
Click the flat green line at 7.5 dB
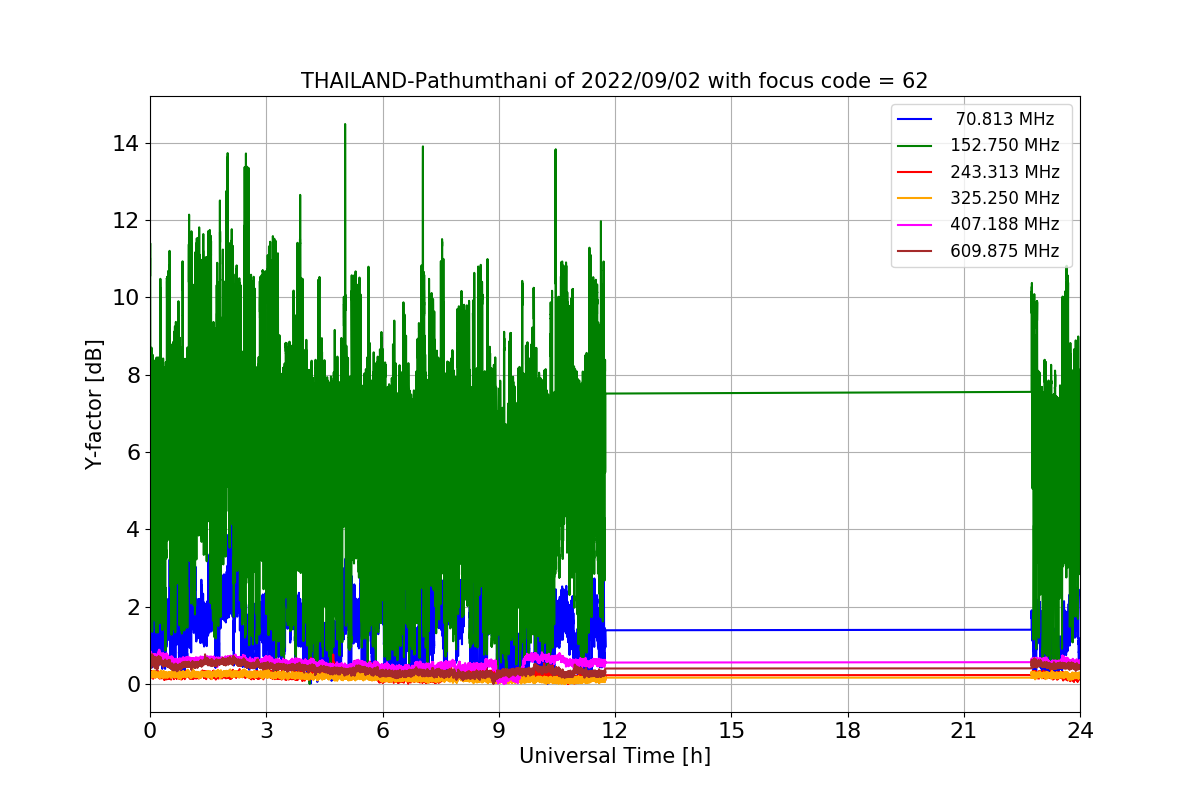818,392
